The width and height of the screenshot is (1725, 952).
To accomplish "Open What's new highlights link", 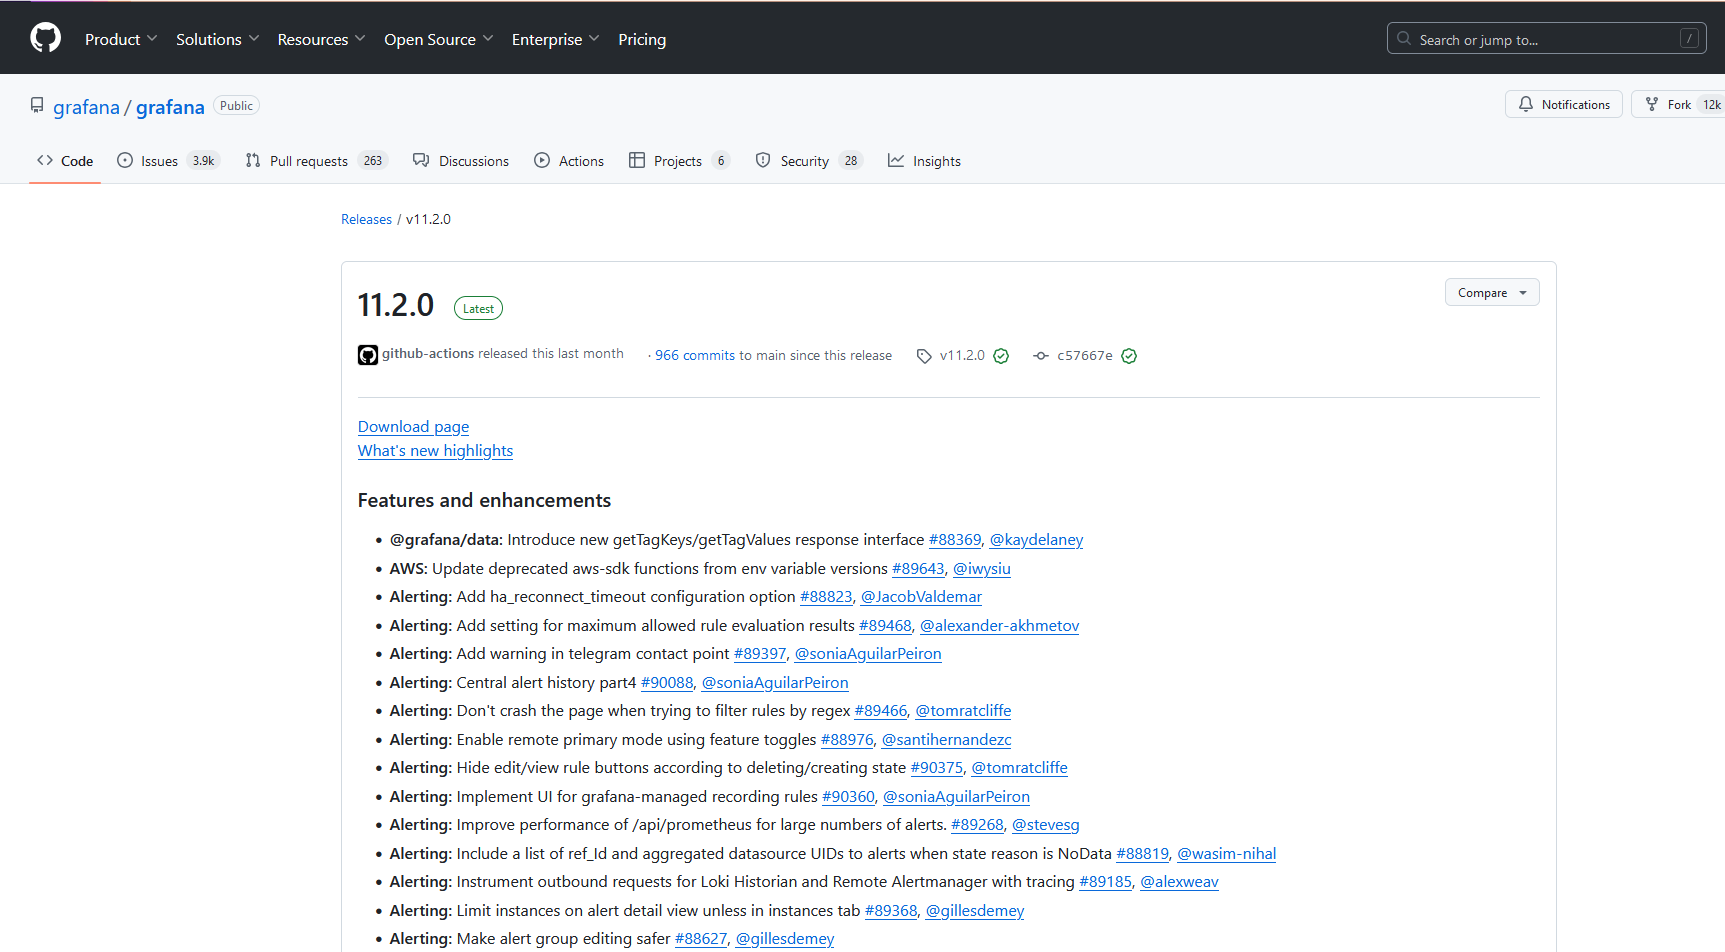I will click(x=435, y=451).
